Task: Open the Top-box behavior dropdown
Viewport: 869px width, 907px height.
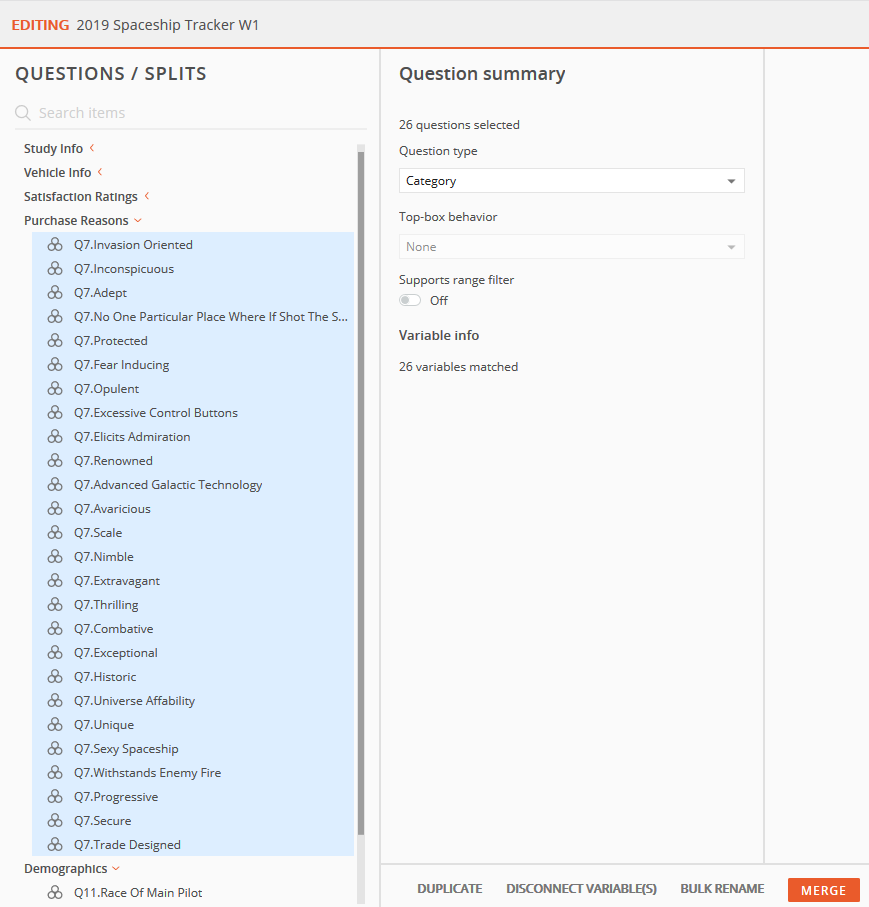Action: tap(572, 247)
